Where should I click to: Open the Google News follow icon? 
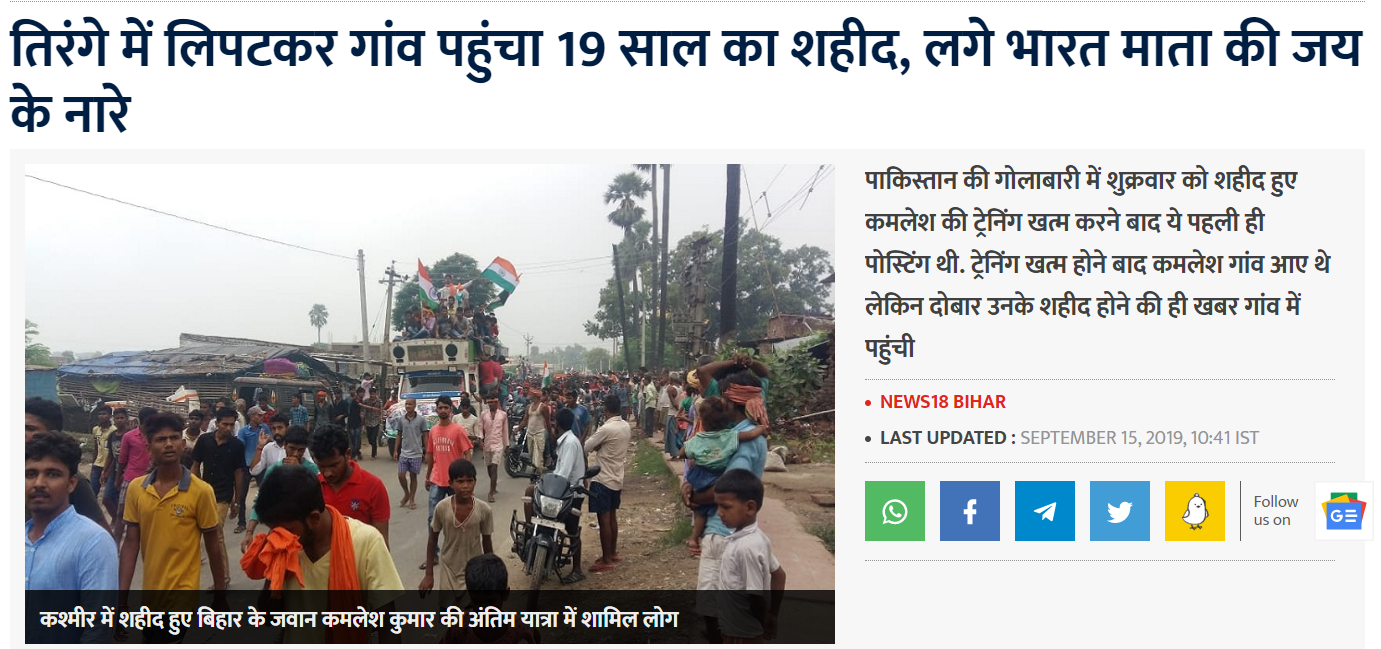[x=1344, y=511]
